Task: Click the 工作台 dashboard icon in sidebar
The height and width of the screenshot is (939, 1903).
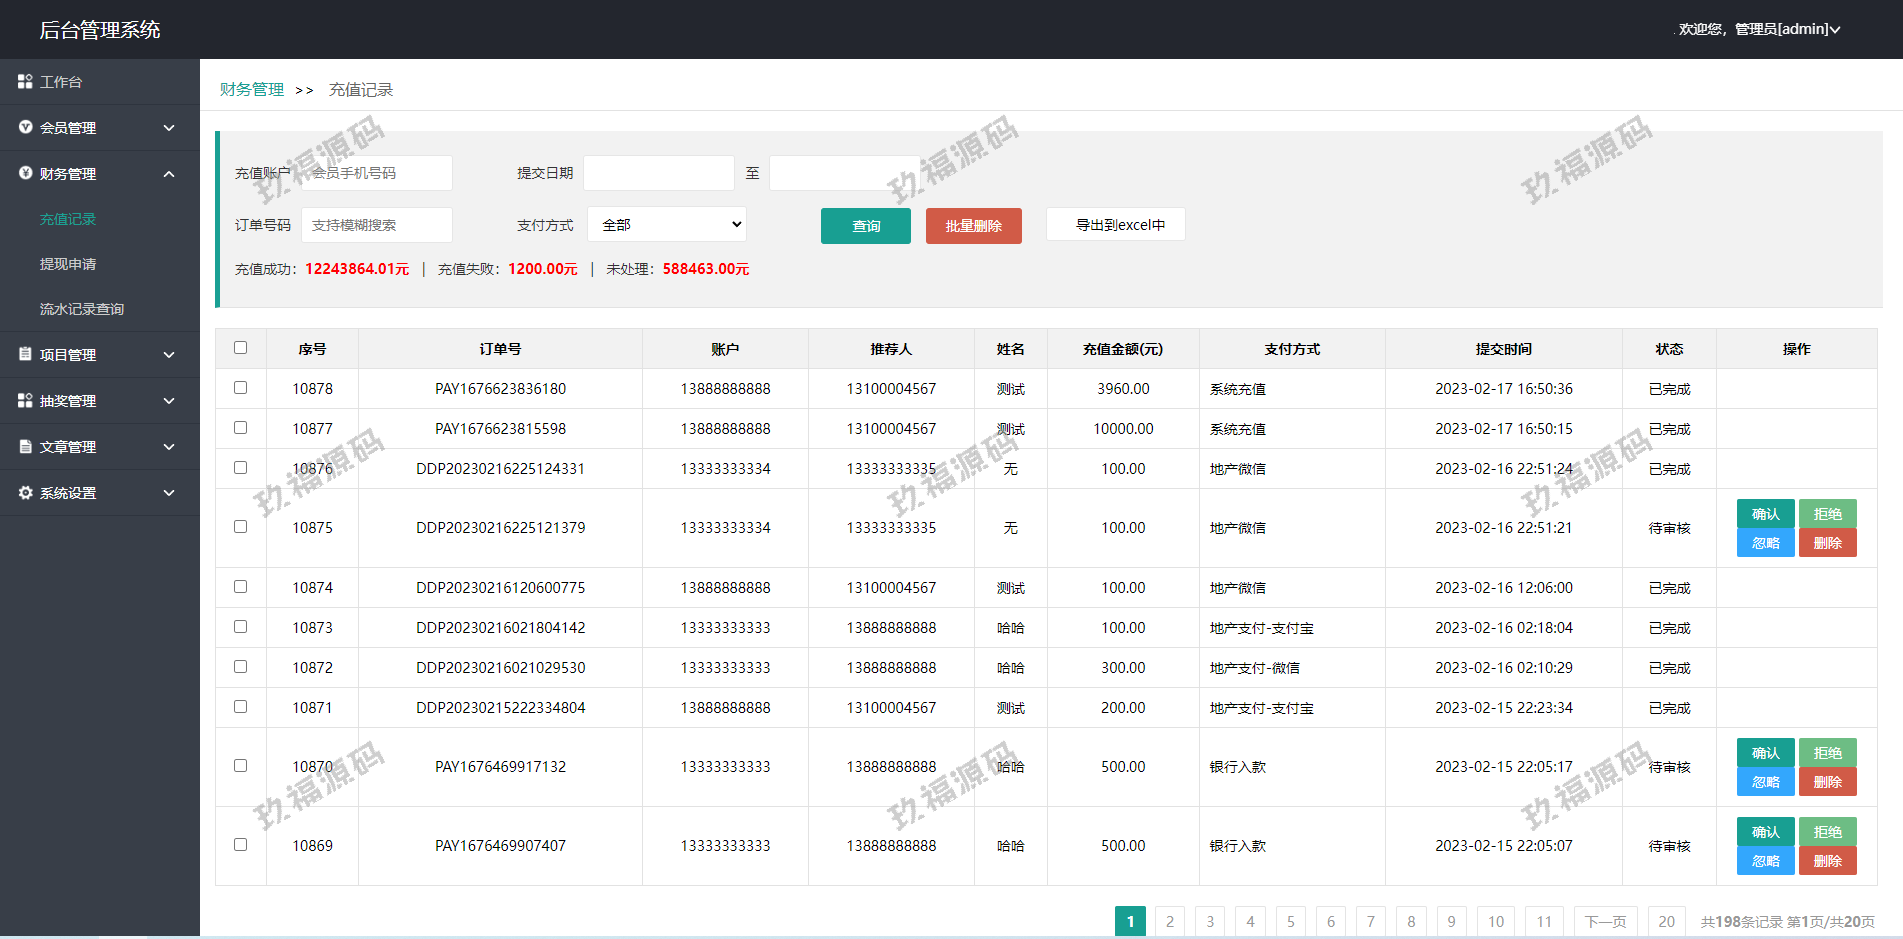Action: click(x=25, y=81)
